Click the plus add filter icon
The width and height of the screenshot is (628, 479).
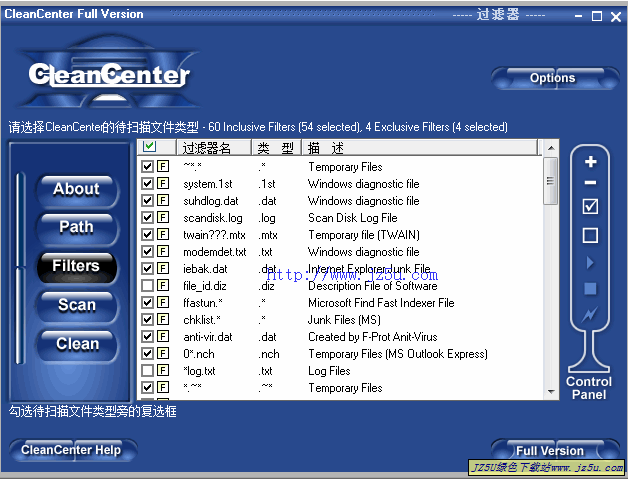(x=590, y=162)
